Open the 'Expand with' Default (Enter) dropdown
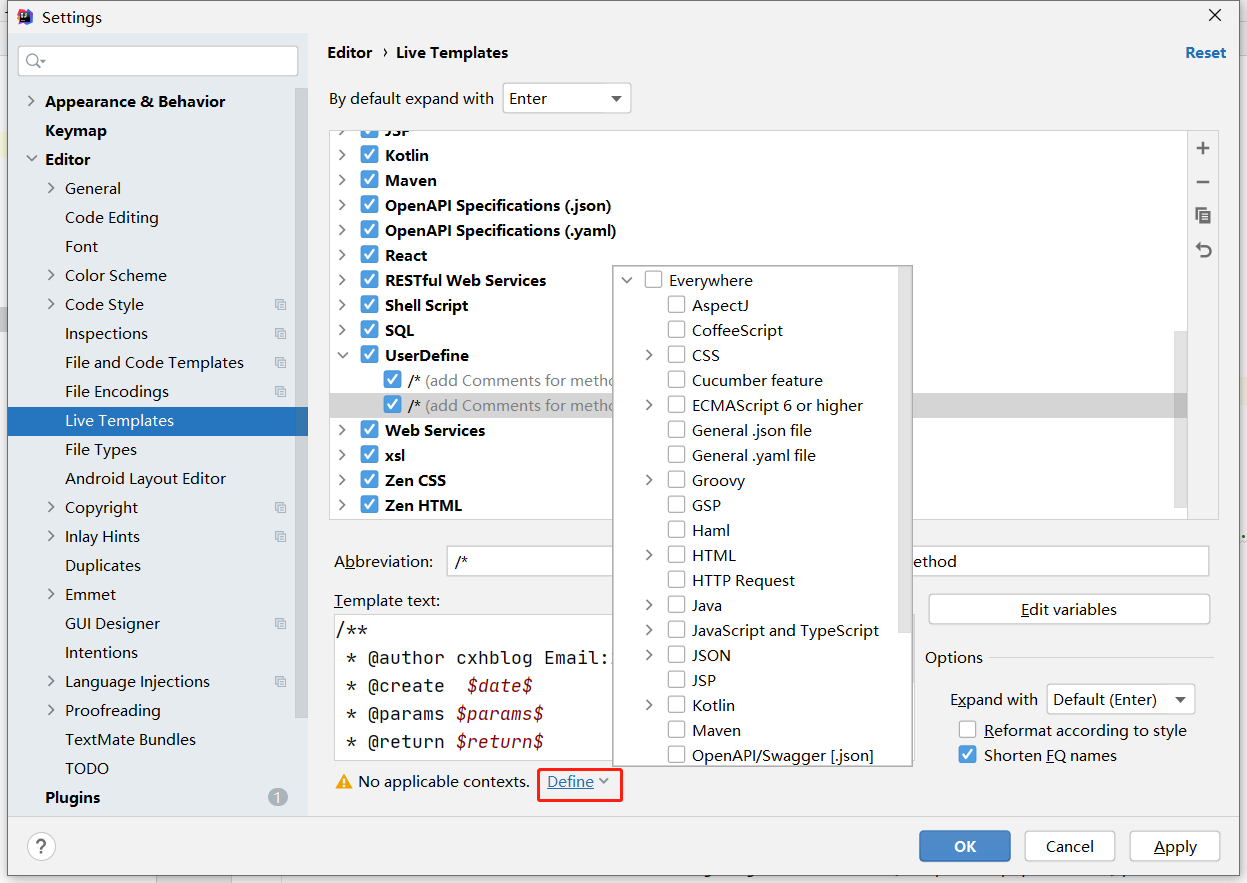1247x883 pixels. click(1121, 700)
